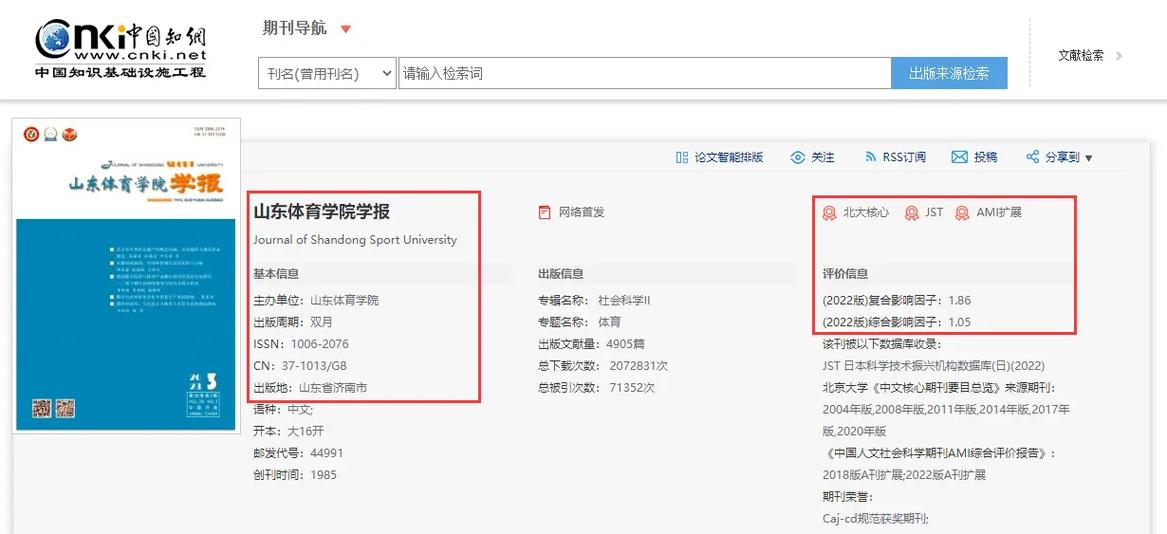Click the 总下载次数 2072831次 value
This screenshot has width=1167, height=534.
pyautogui.click(x=639, y=366)
